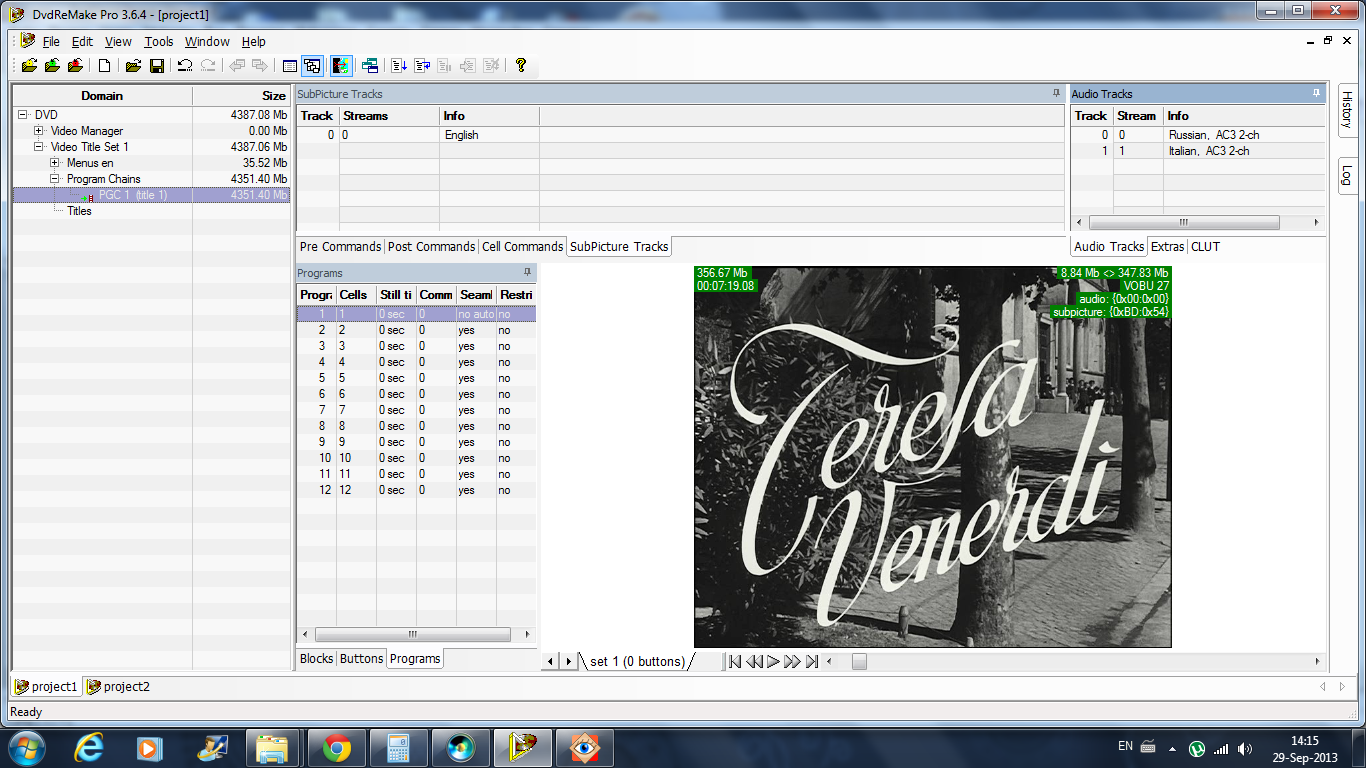Collapse the Video Title Set 1 node
Screen dimensions: 1366x768
point(39,147)
